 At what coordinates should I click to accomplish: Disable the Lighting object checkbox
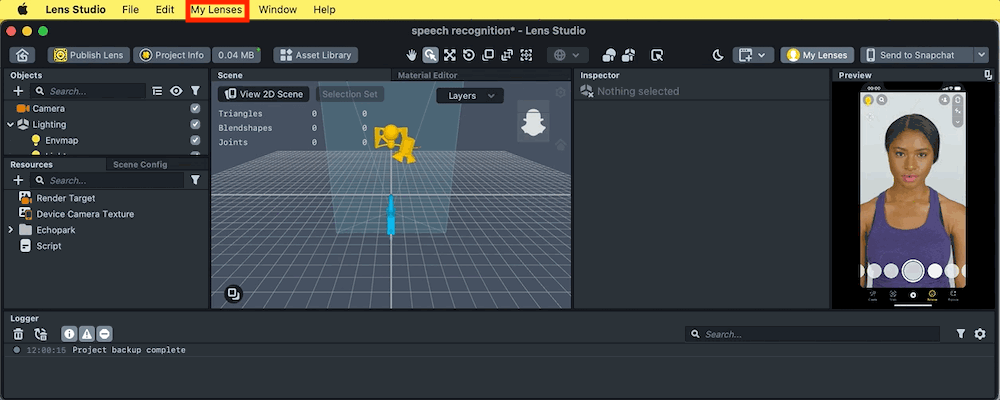click(195, 124)
